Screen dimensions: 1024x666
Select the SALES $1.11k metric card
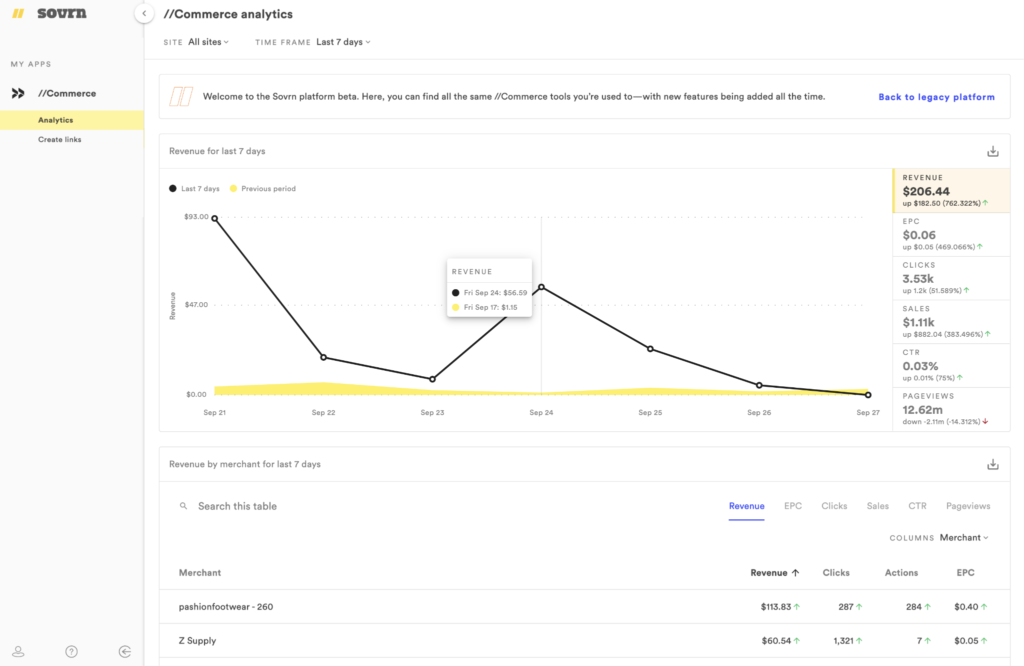coord(952,322)
